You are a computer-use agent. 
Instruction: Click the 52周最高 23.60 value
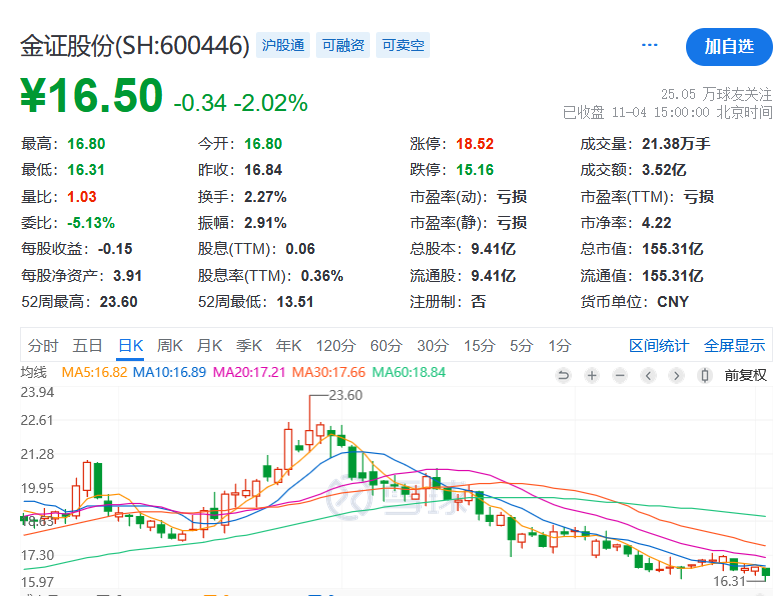pos(119,302)
